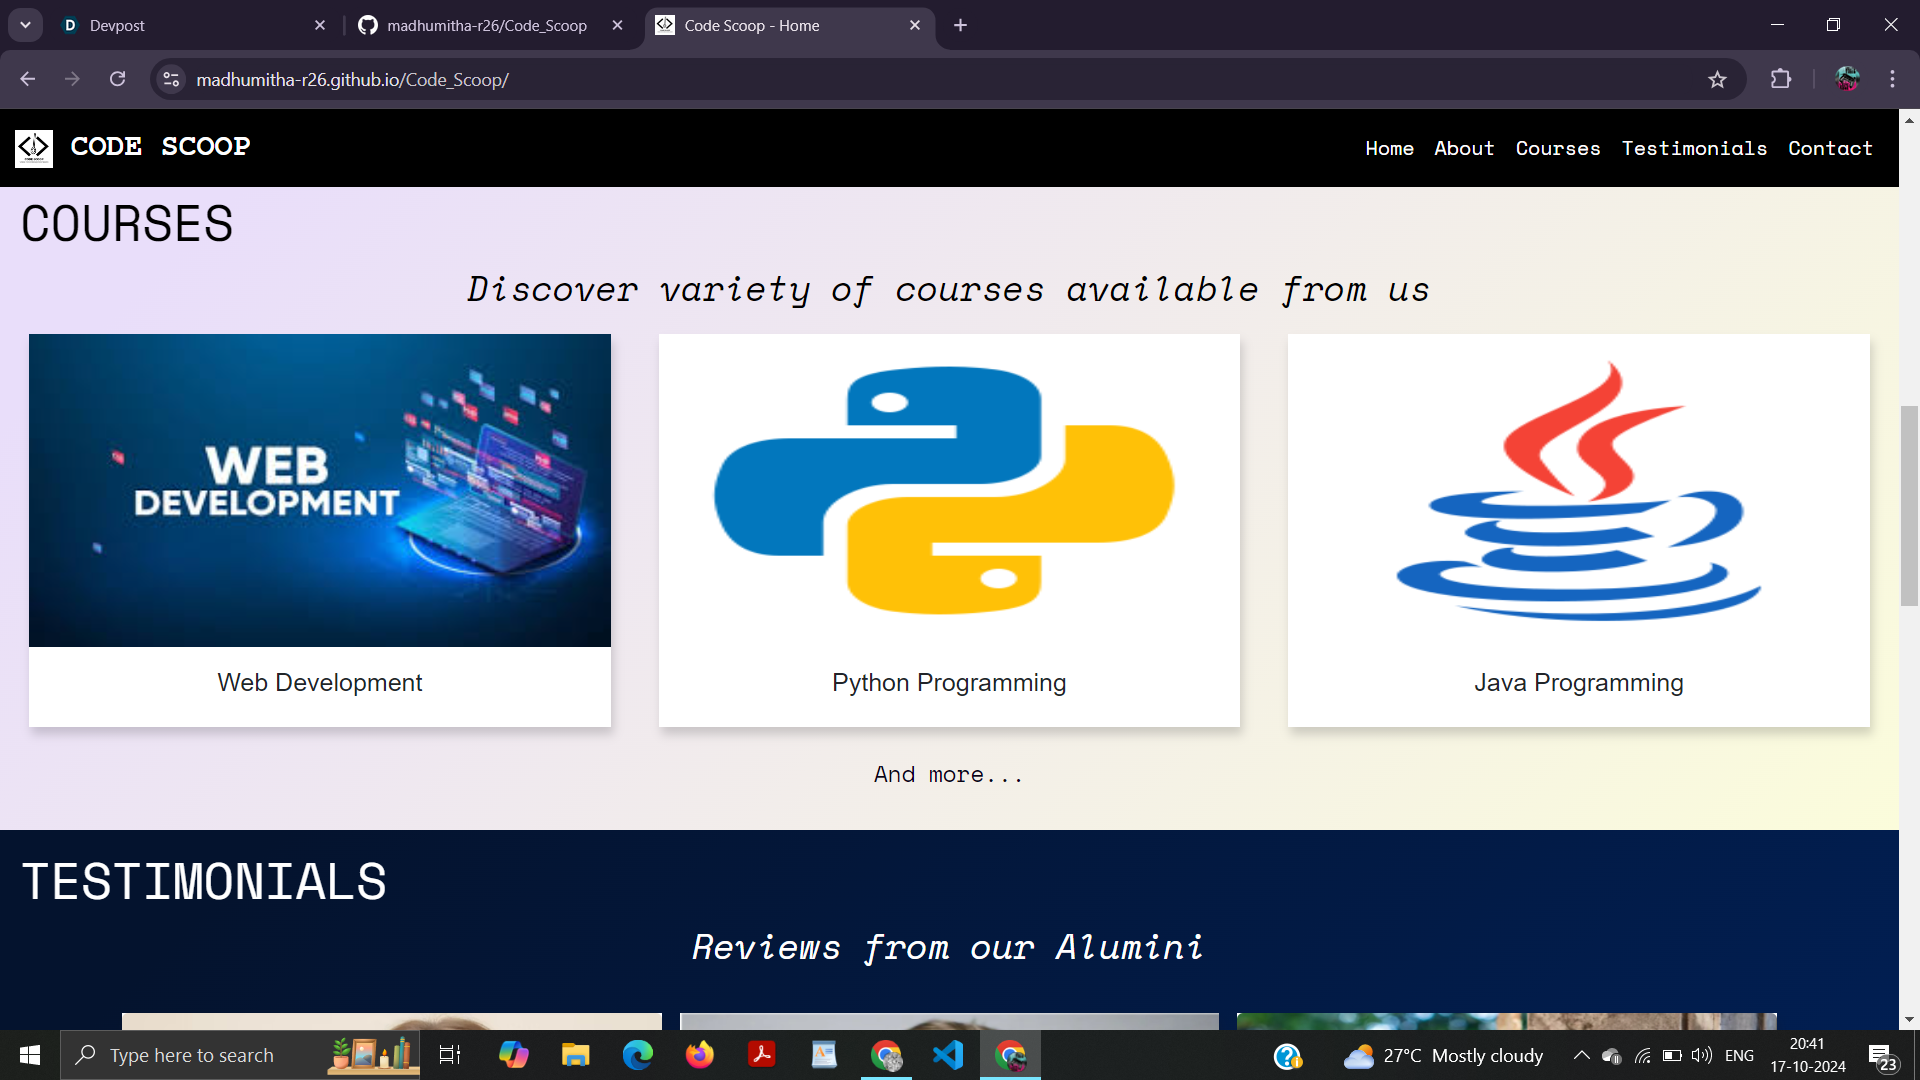
Task: Go to the Contact navbar link
Action: [1829, 148]
